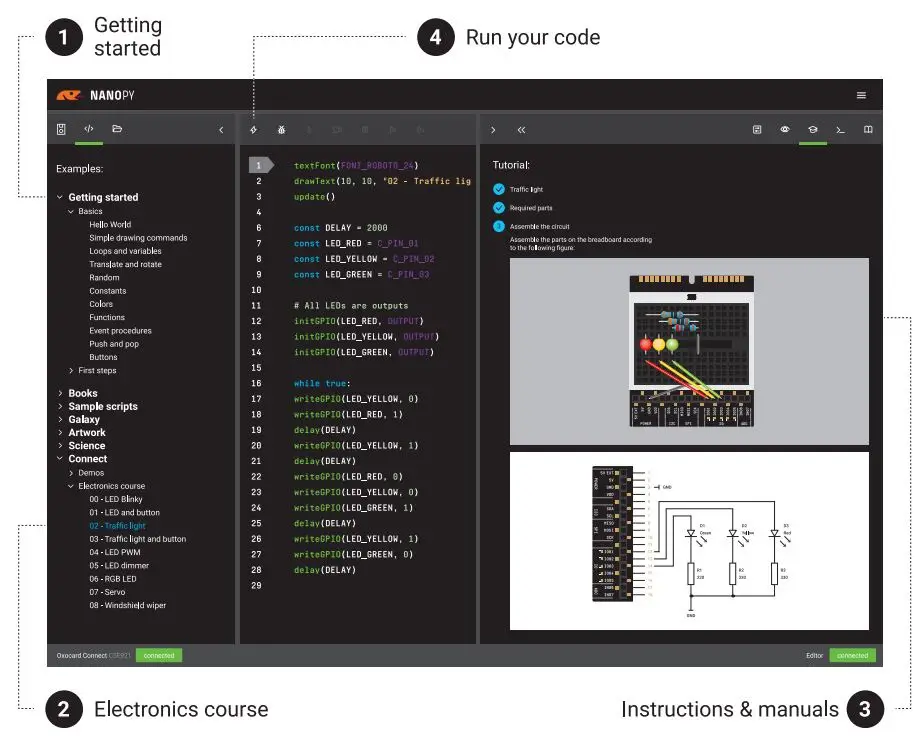This screenshot has height=741, width=923.
Task: Expand the Galaxy category
Action: [x=60, y=420]
